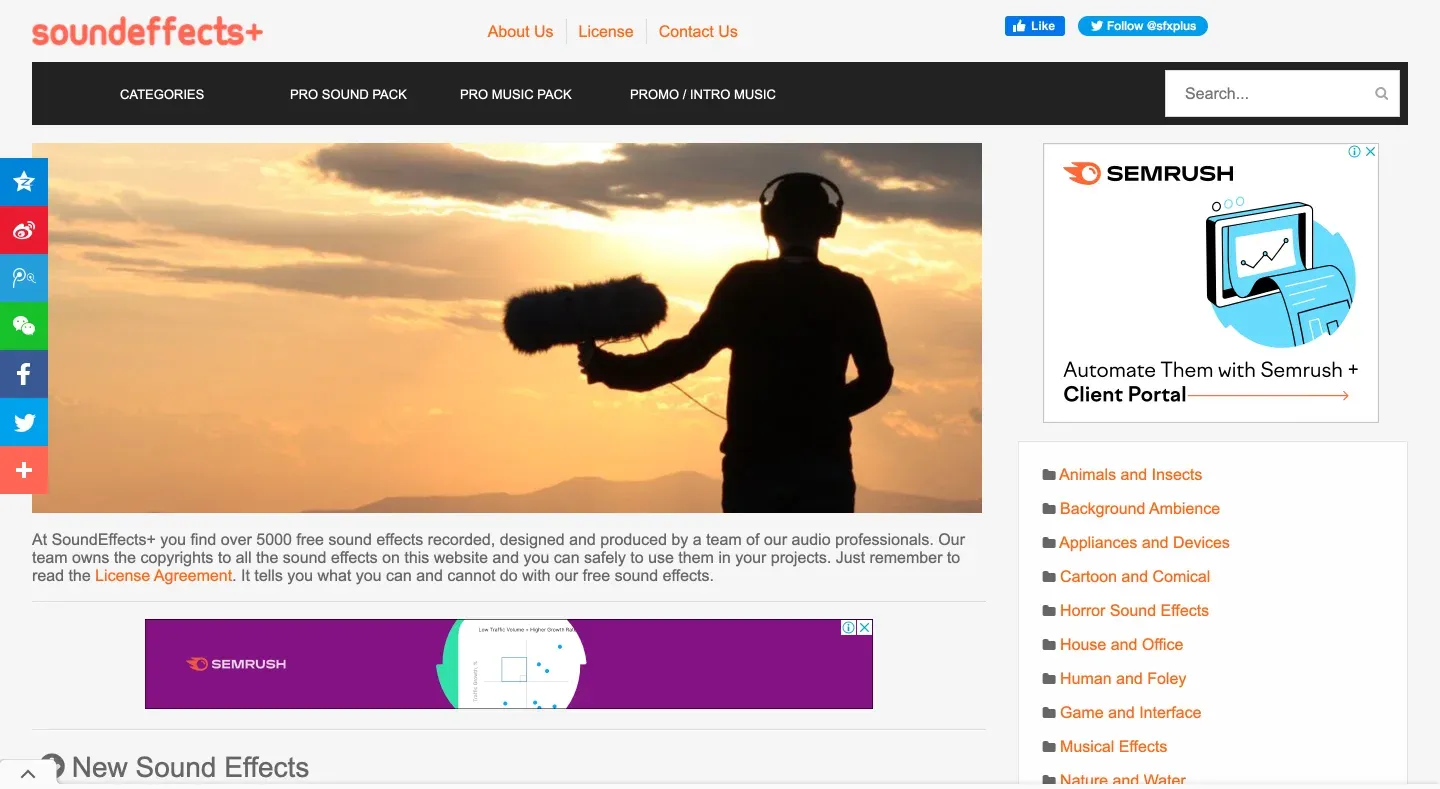This screenshot has height=789, width=1440.
Task: Open the Animals and Insects category
Action: coord(1130,475)
